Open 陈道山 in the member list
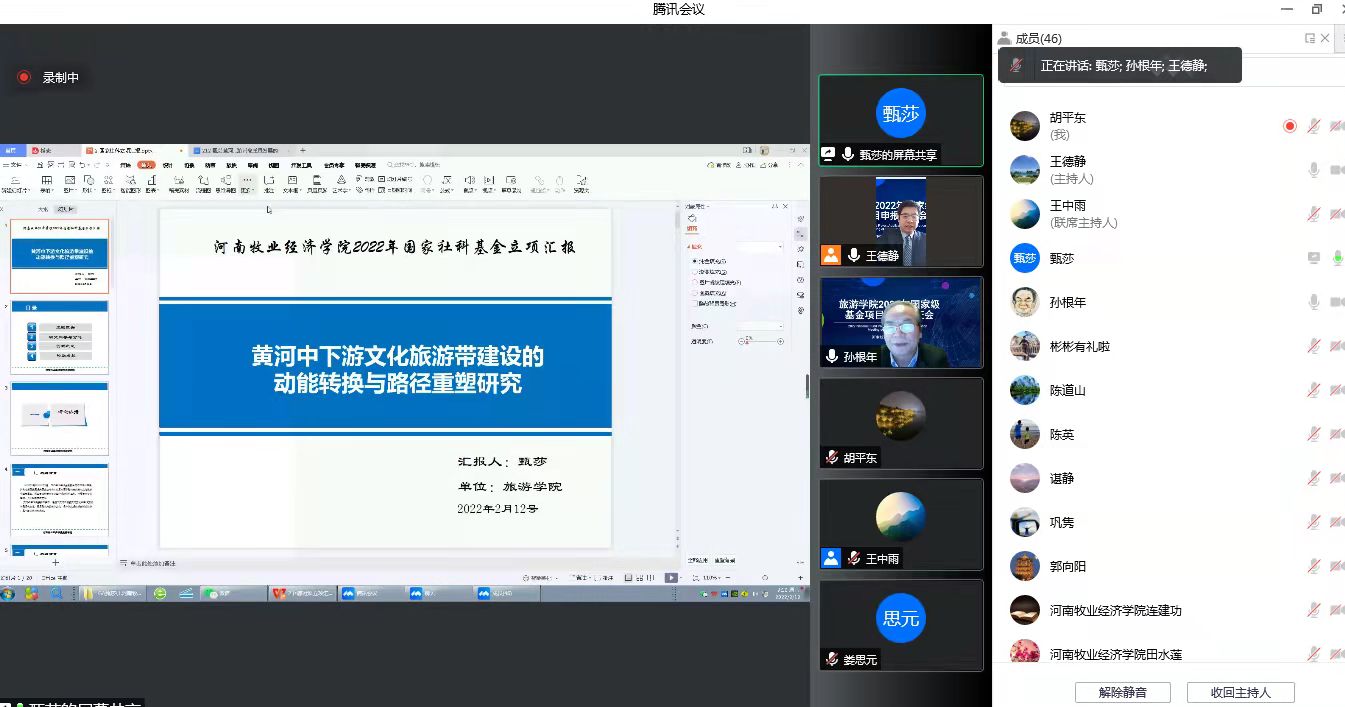Viewport: 1345px width, 707px height. (x=1067, y=390)
